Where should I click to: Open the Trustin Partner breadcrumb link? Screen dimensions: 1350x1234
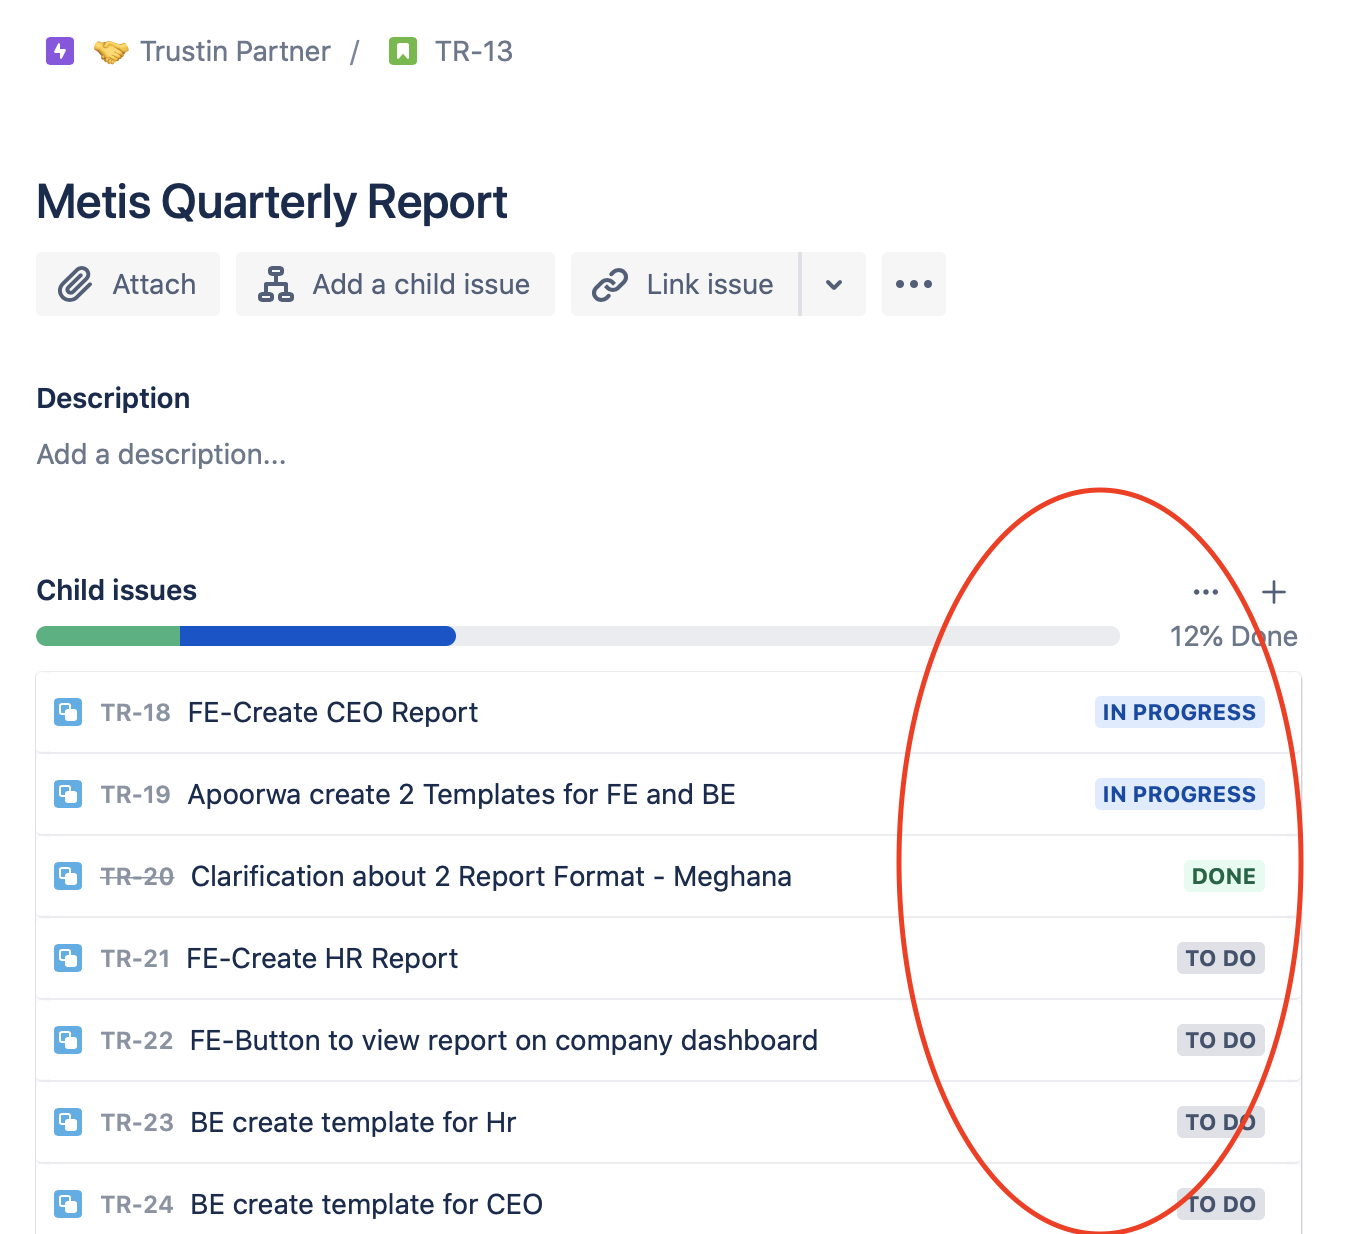[x=235, y=51]
